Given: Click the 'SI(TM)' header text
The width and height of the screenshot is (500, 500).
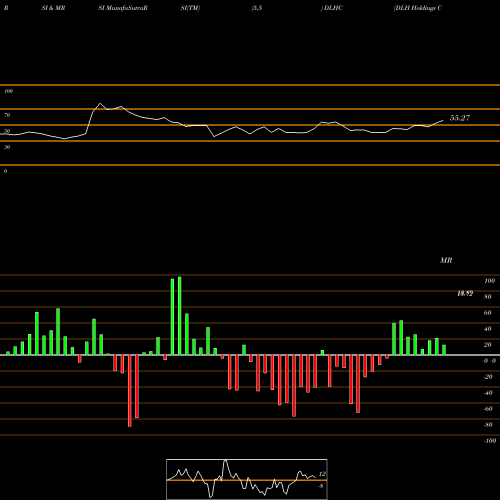Looking at the screenshot, I should click(190, 8).
